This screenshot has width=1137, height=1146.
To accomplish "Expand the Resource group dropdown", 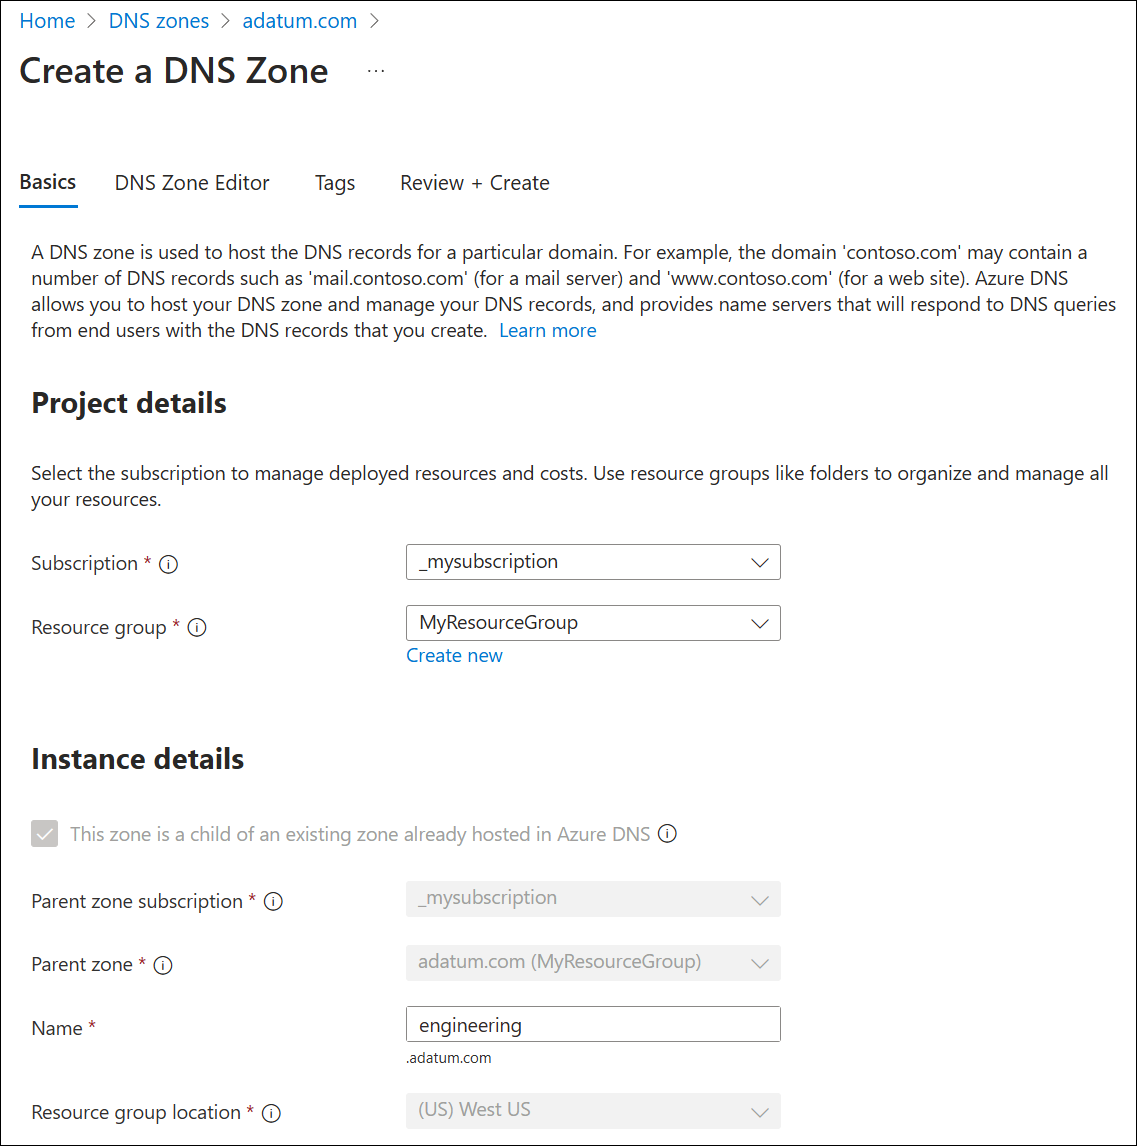I will pyautogui.click(x=593, y=623).
